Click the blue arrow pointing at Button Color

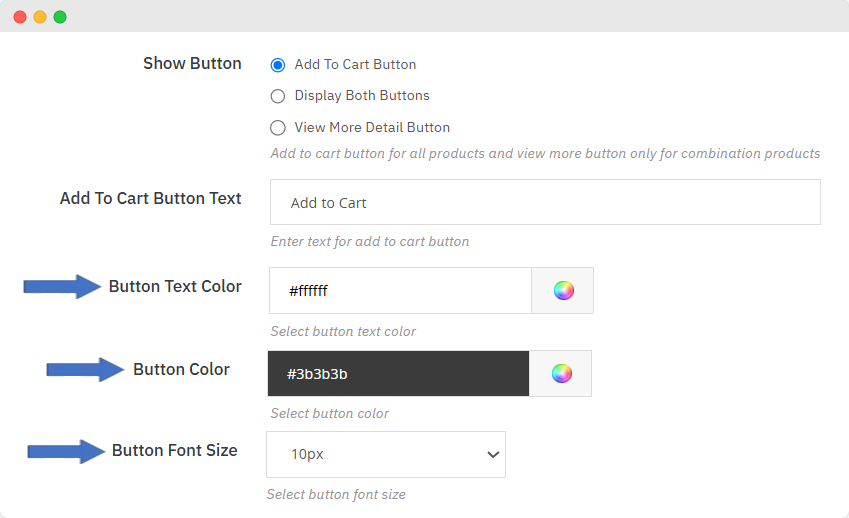pyautogui.click(x=85, y=370)
